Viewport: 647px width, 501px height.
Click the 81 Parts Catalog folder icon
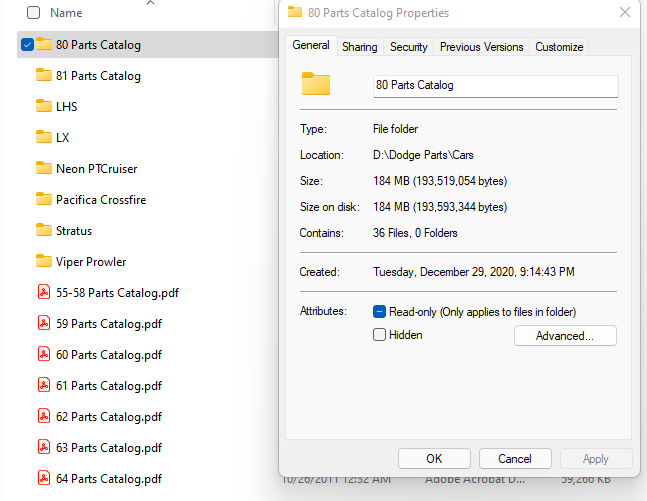[x=44, y=75]
